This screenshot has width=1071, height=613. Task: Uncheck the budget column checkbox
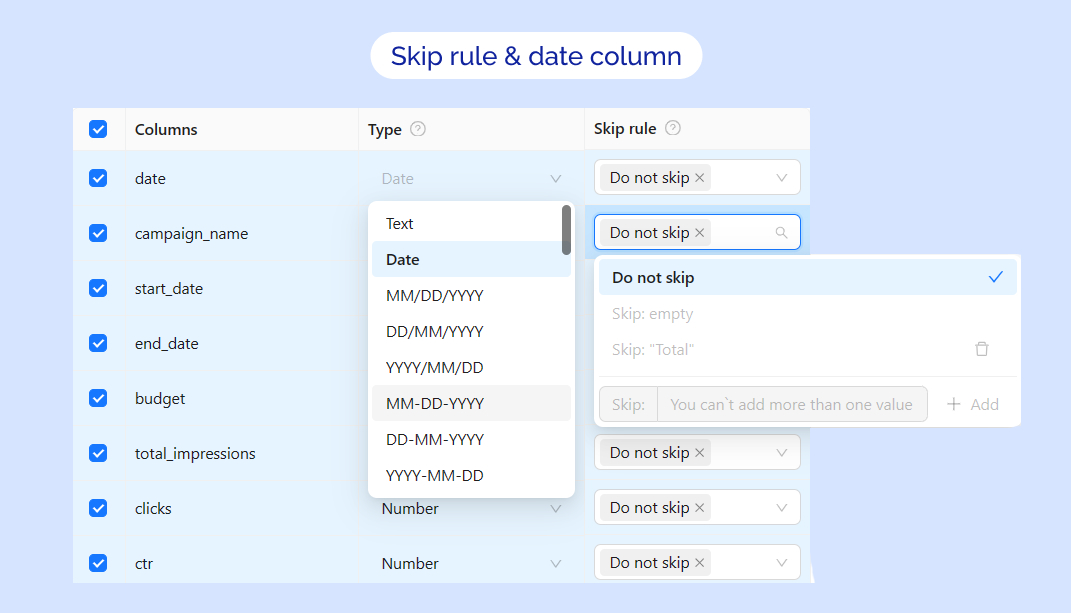click(x=98, y=398)
